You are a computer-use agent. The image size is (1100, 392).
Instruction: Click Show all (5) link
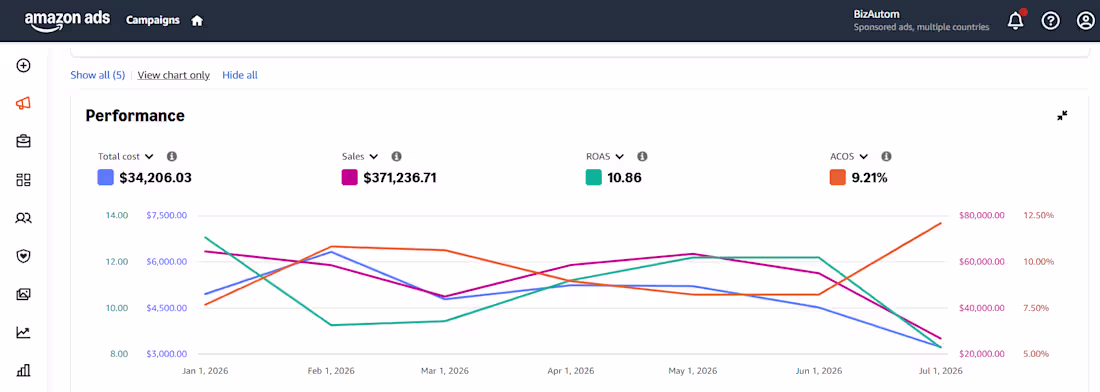pyautogui.click(x=98, y=75)
